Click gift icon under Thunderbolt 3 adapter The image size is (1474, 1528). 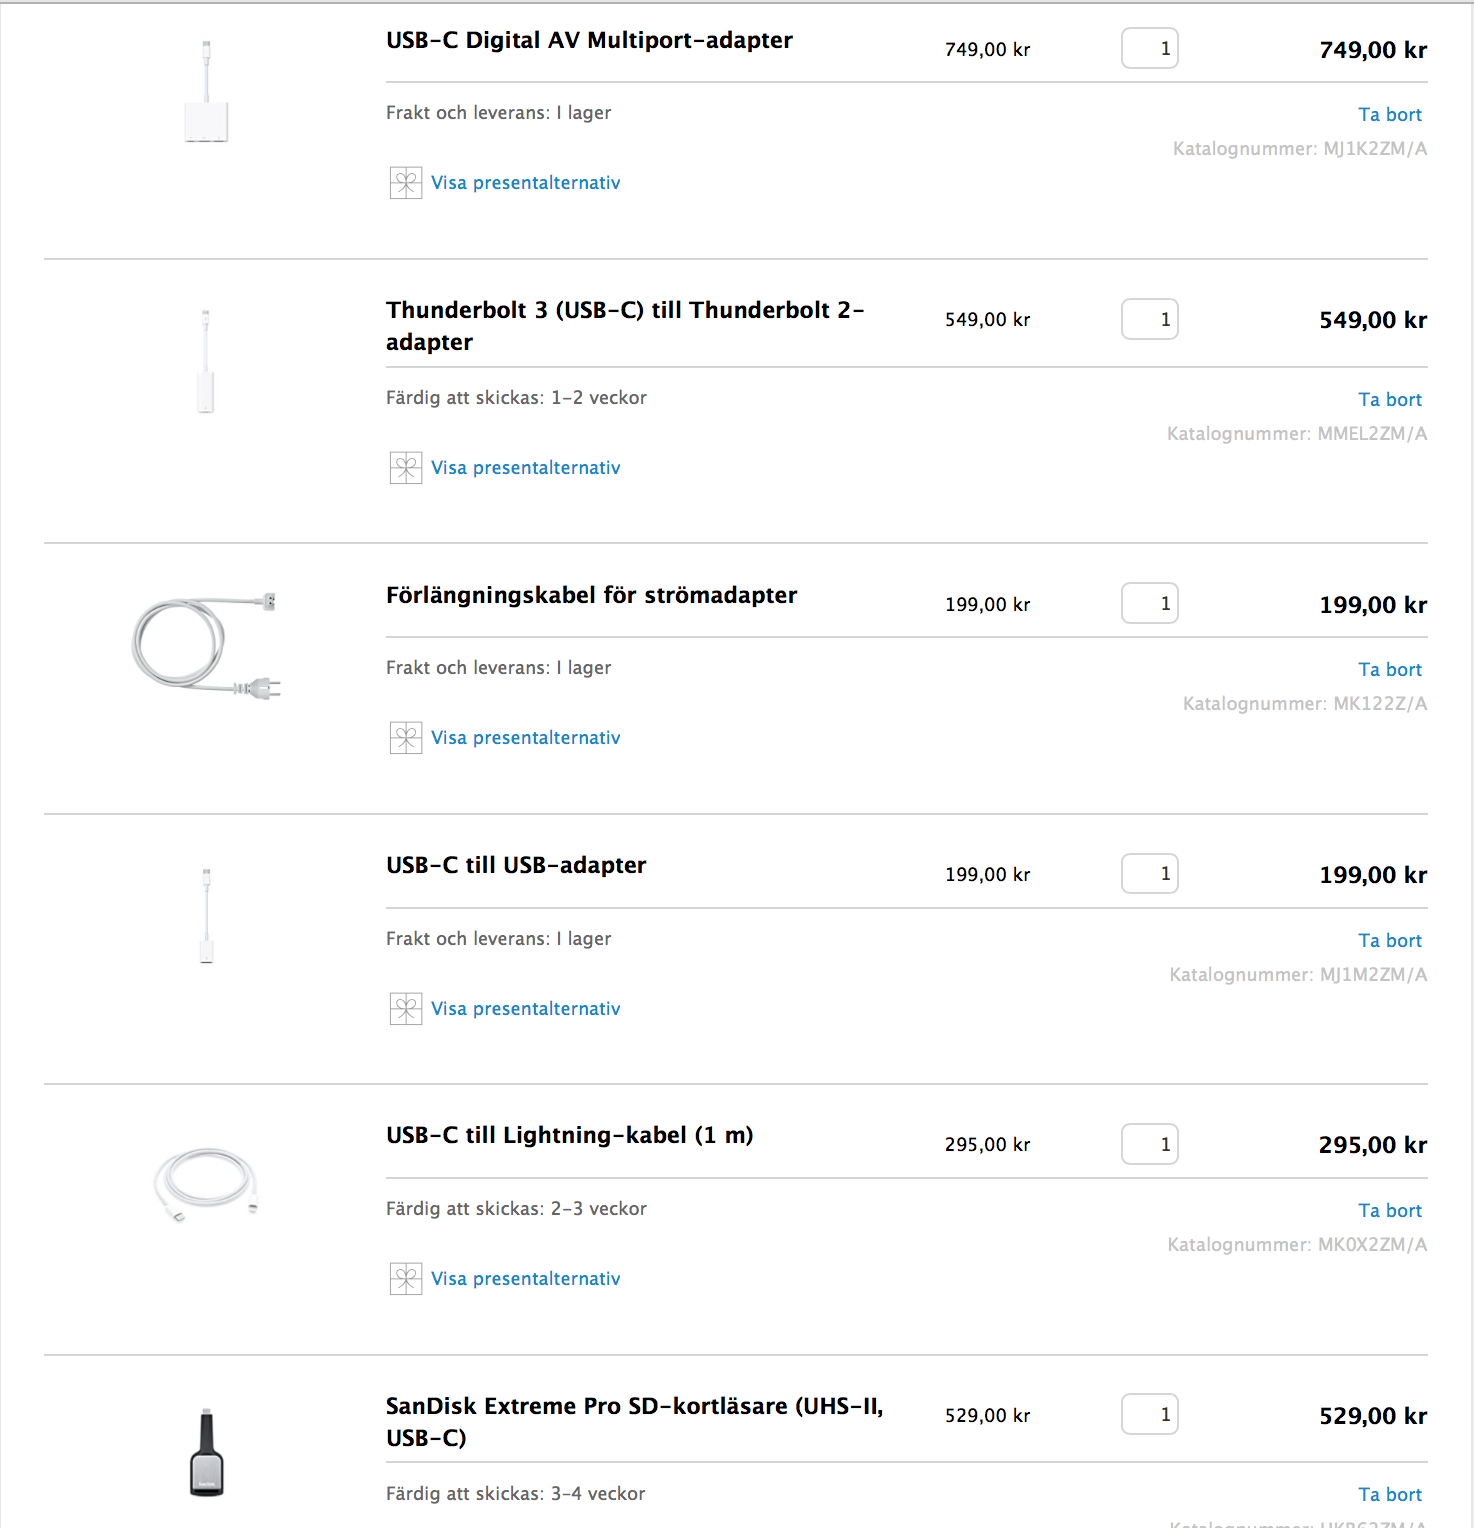coord(405,468)
